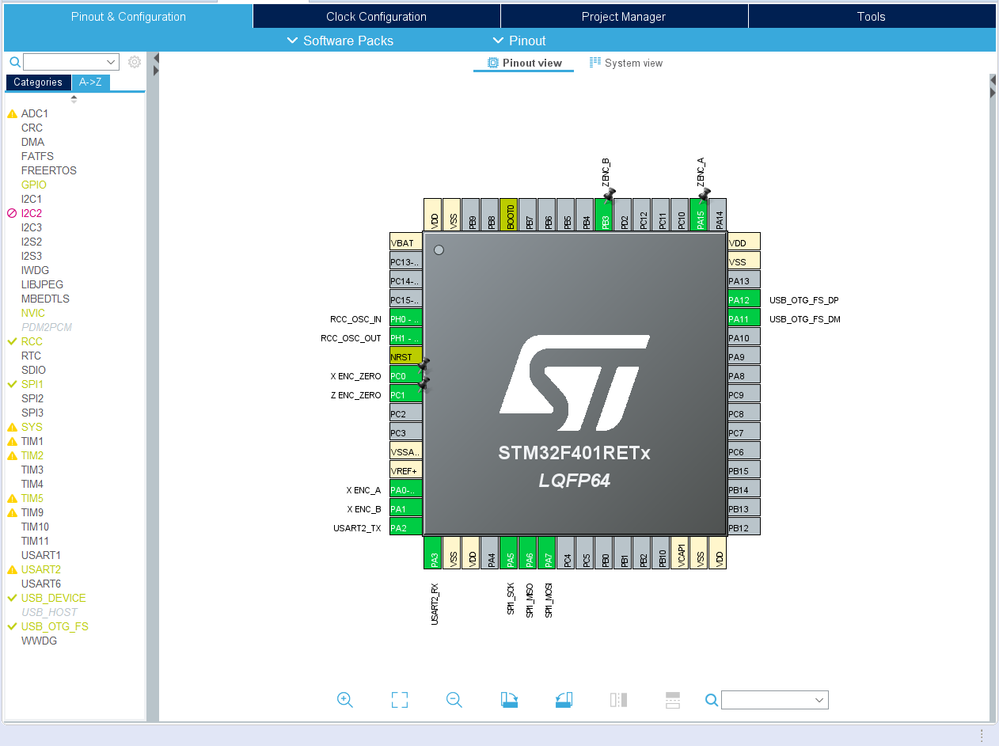Switch to A->Z listing
This screenshot has height=746, width=999.
[90, 82]
